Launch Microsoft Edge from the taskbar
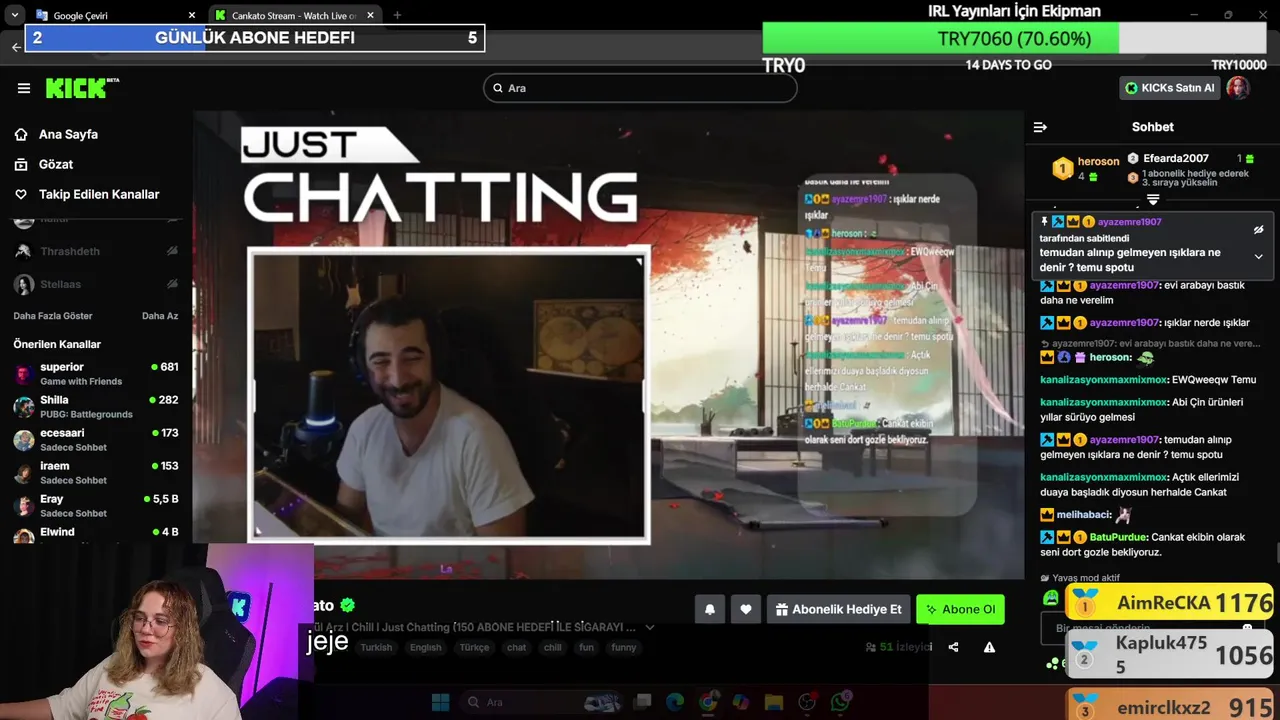 (x=675, y=702)
